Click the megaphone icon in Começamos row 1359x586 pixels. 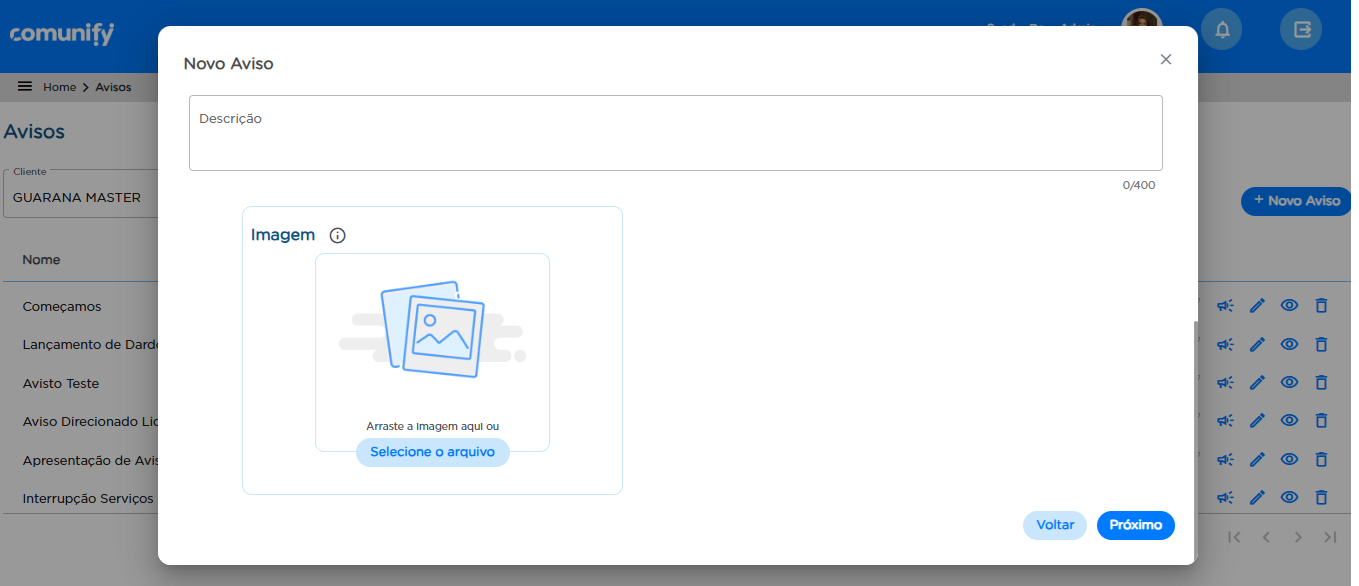[1225, 306]
